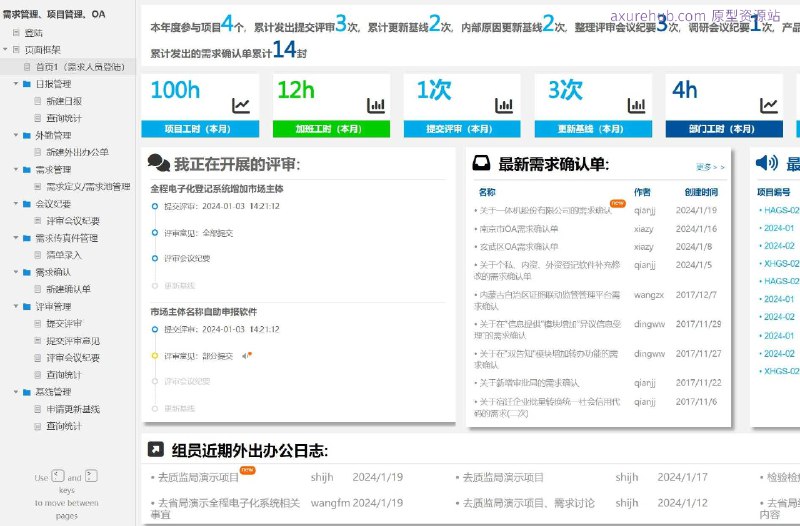Image resolution: width=800 pixels, height=526 pixels.
Task: Click the 2017/12/7 date cell
Action: tap(696, 295)
